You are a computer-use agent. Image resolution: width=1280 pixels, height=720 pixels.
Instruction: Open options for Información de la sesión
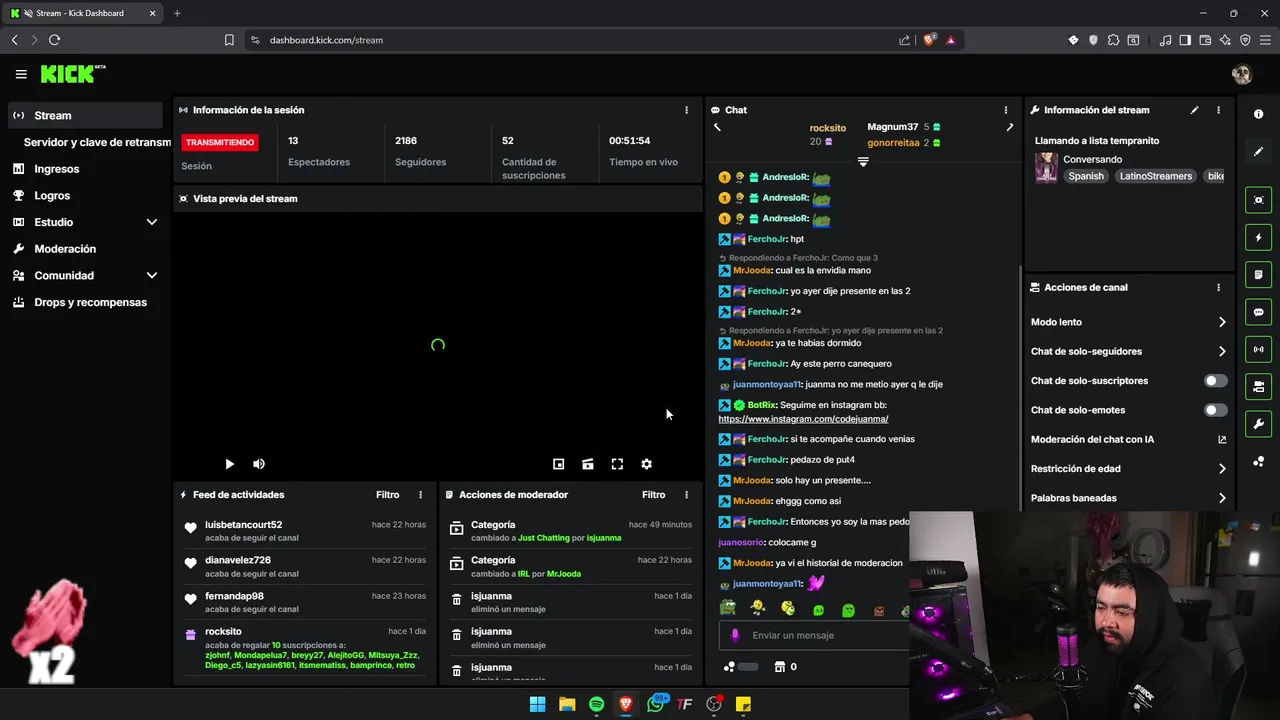pos(686,110)
